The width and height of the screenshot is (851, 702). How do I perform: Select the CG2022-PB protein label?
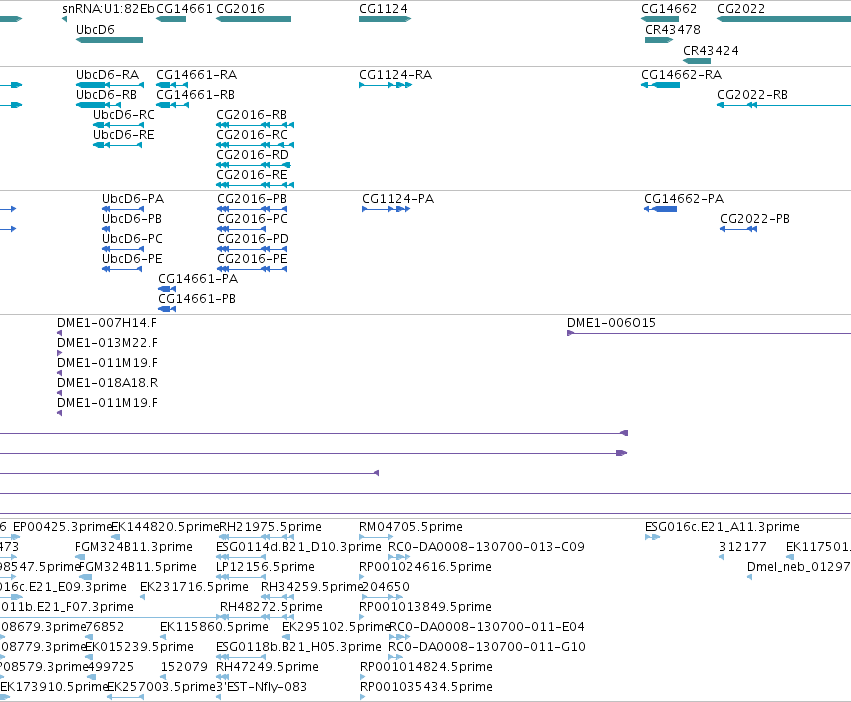tap(755, 219)
